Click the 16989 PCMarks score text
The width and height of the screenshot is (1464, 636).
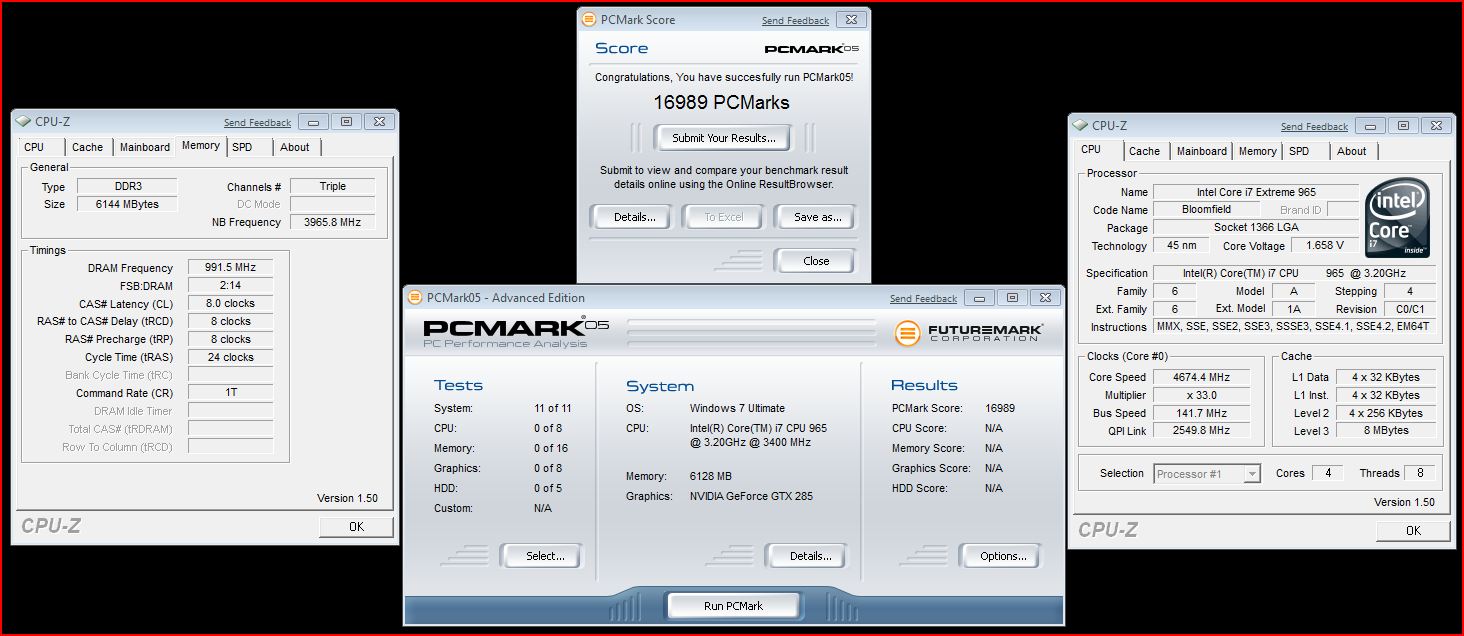[721, 102]
